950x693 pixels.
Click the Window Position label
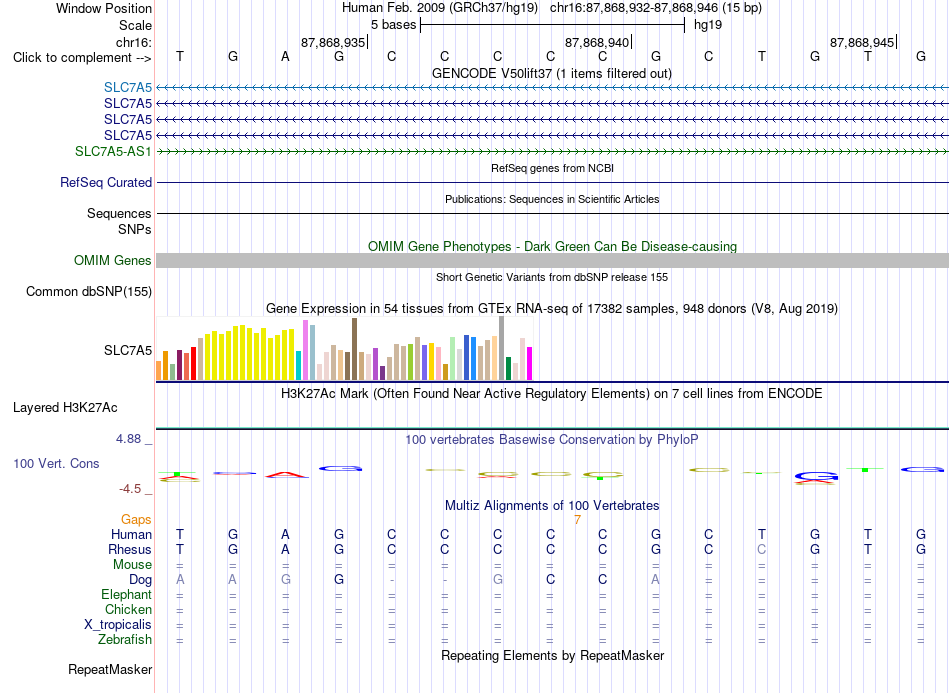pos(104,8)
